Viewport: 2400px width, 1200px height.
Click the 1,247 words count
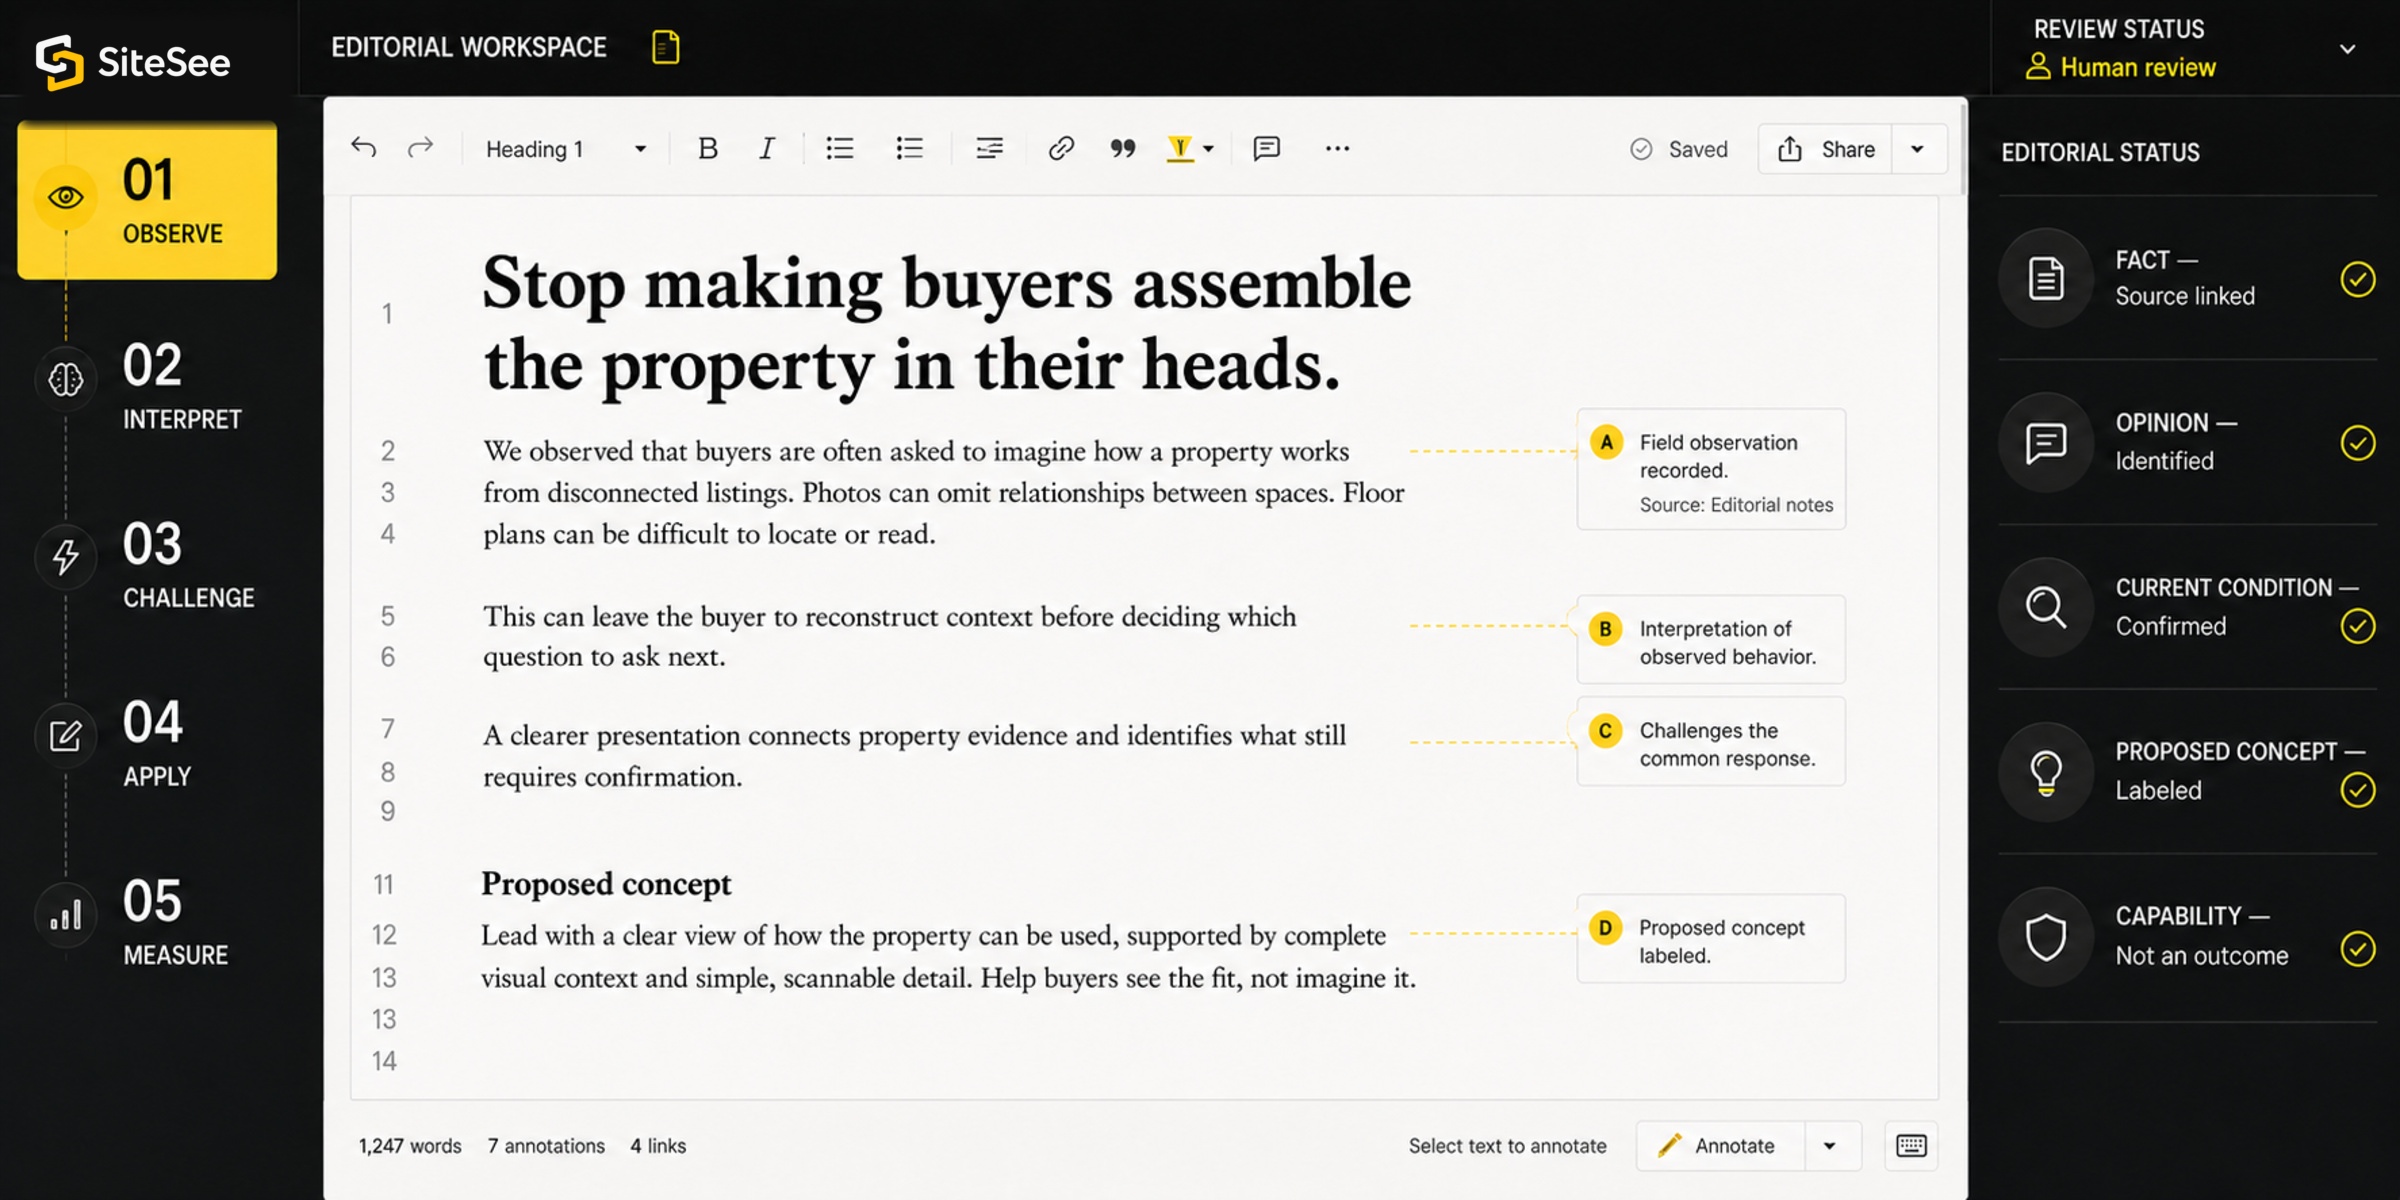coord(410,1146)
